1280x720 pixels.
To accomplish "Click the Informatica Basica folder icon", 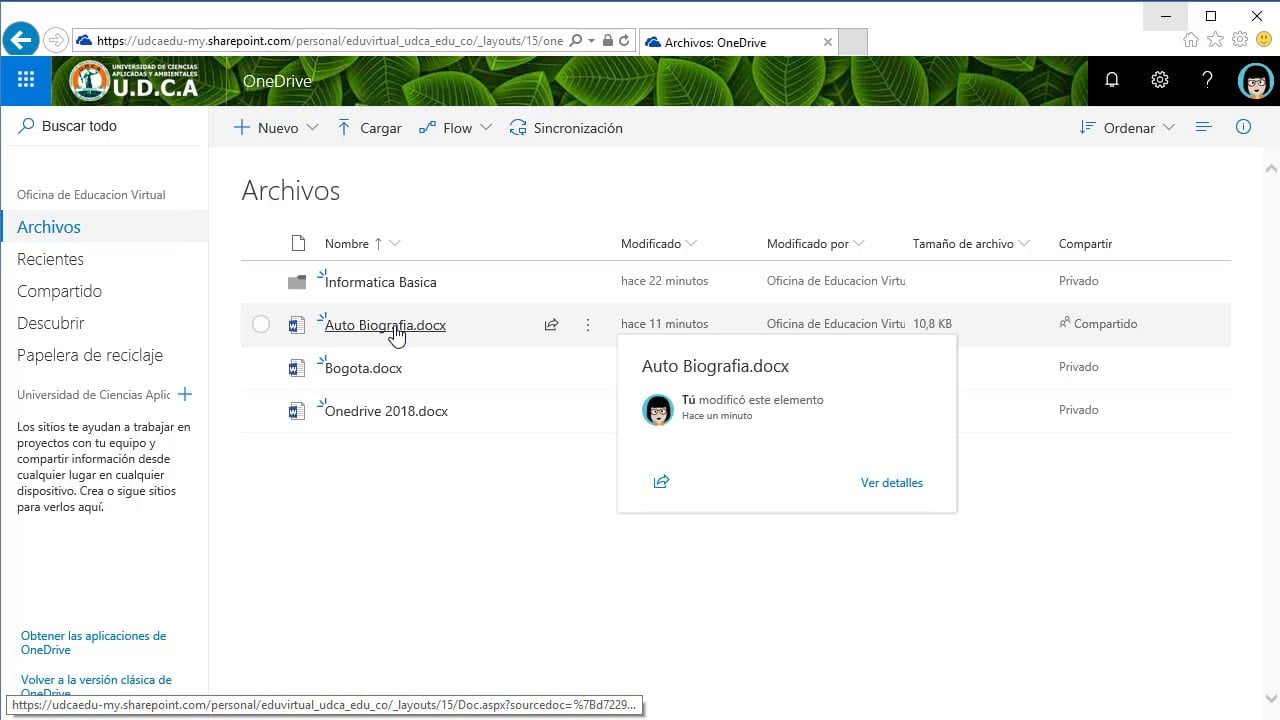I will [297, 282].
